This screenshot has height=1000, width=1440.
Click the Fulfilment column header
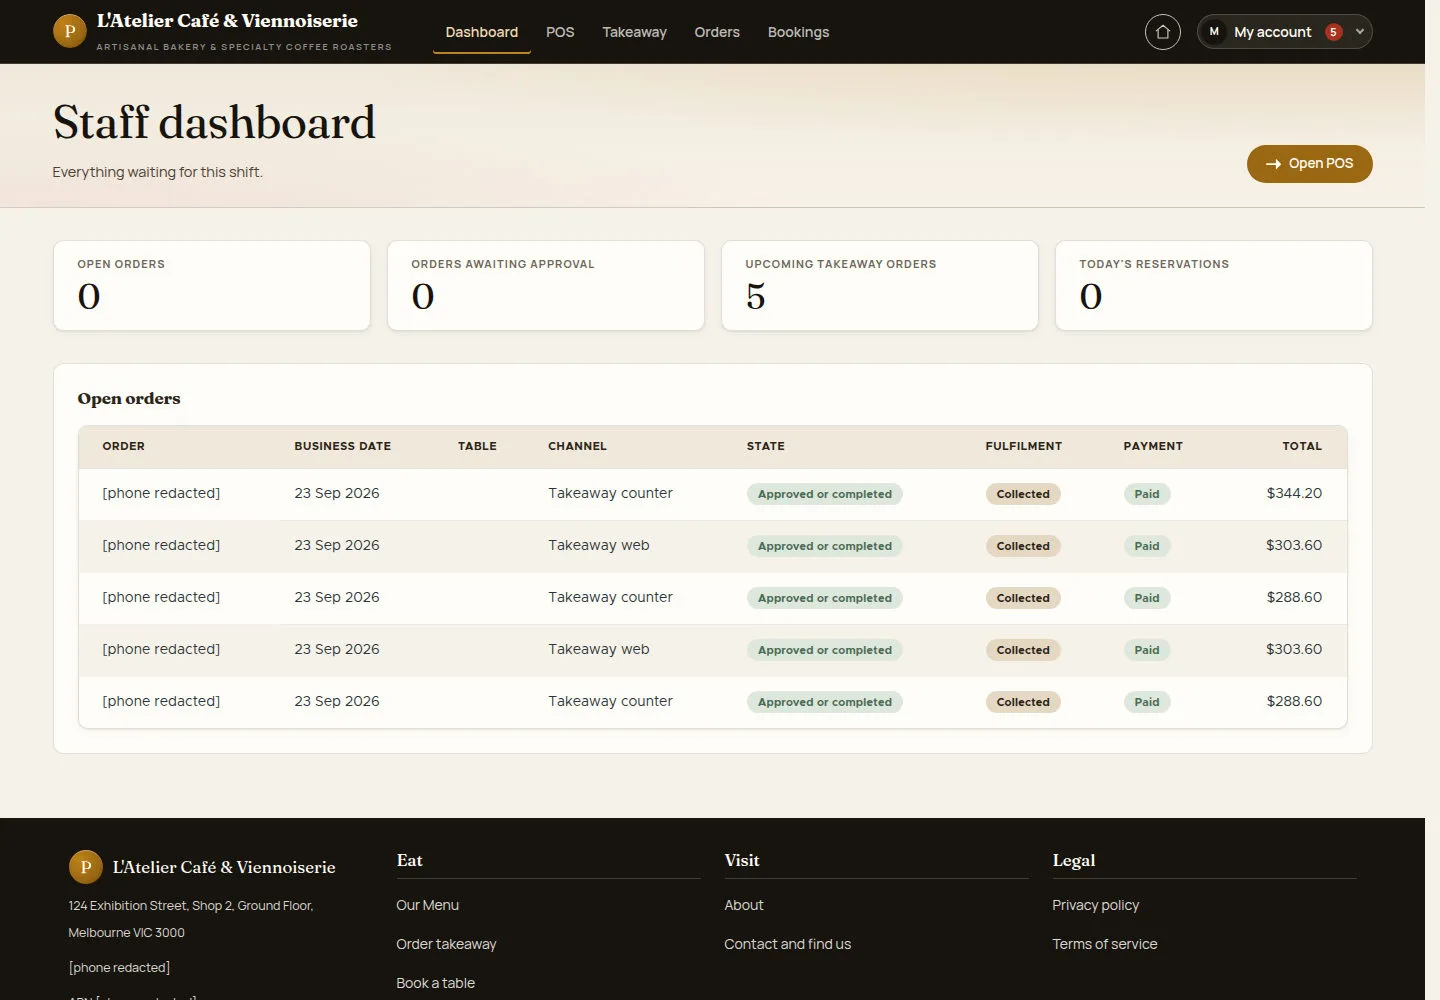pyautogui.click(x=1023, y=446)
